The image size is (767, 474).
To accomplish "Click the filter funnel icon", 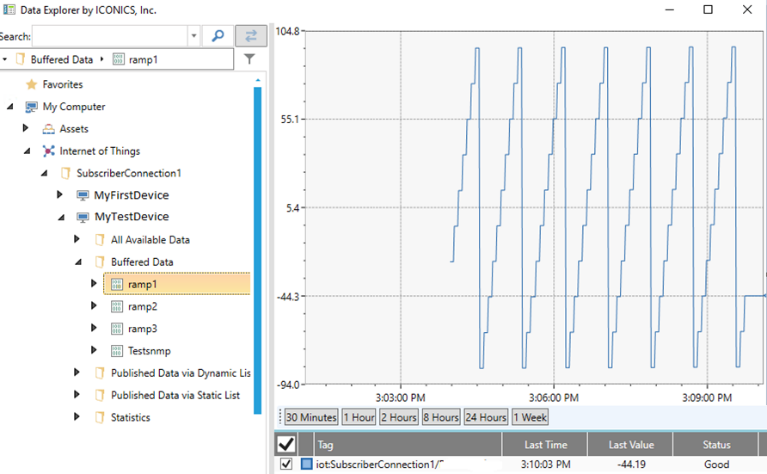I will coord(250,60).
